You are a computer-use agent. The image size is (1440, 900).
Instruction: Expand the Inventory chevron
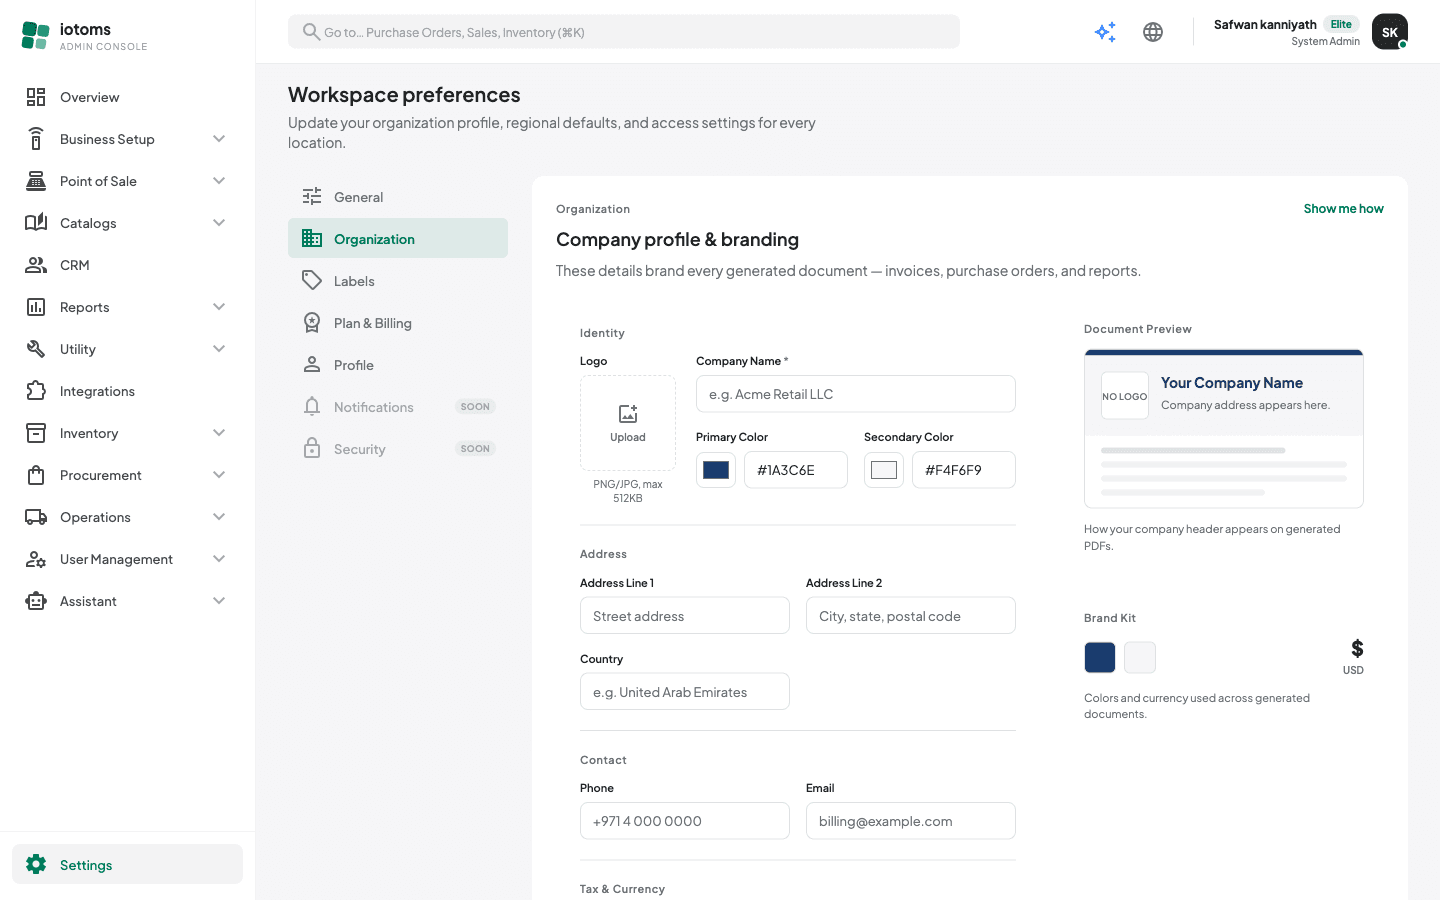point(219,433)
